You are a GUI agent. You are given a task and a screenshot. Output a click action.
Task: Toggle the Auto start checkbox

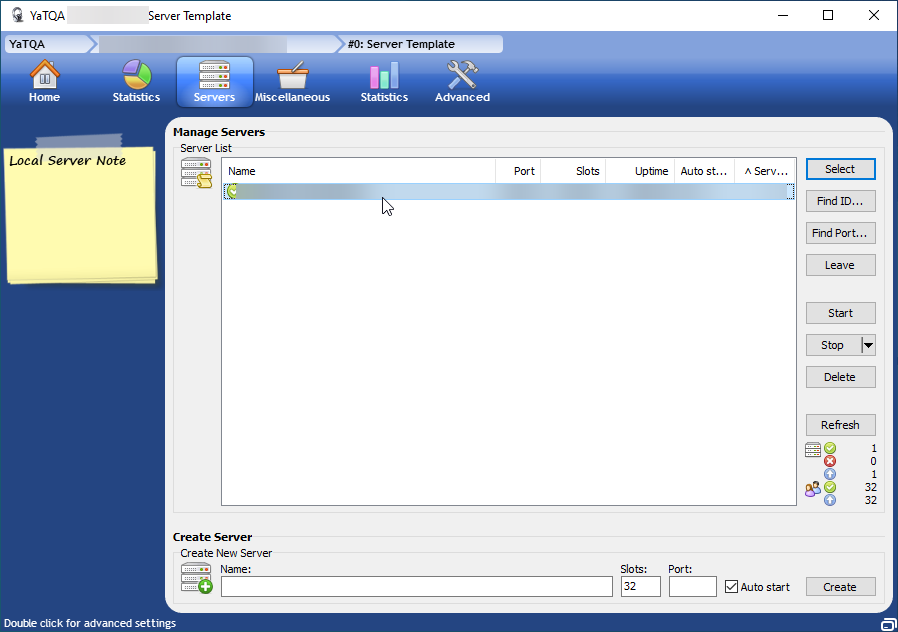(732, 587)
